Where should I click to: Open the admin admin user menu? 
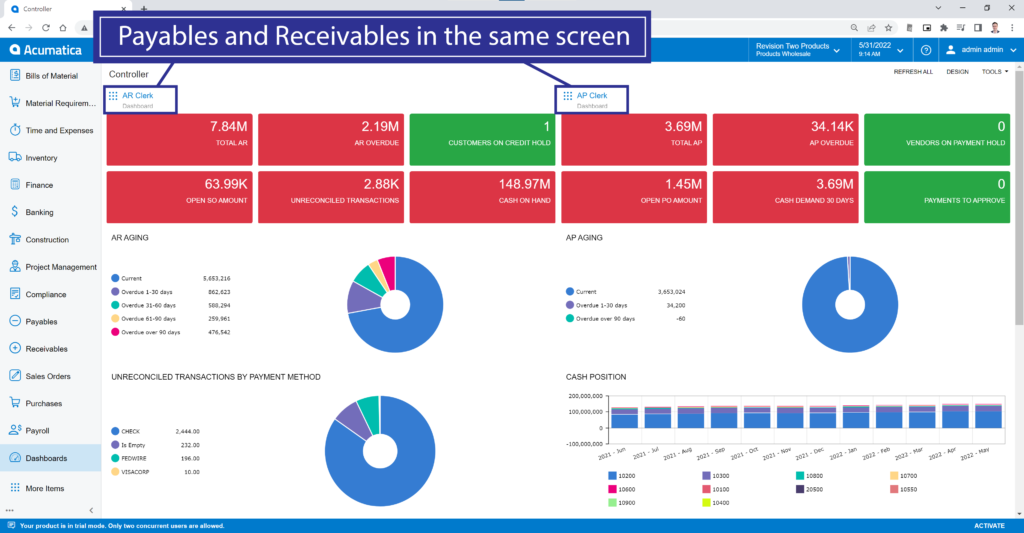click(x=981, y=50)
